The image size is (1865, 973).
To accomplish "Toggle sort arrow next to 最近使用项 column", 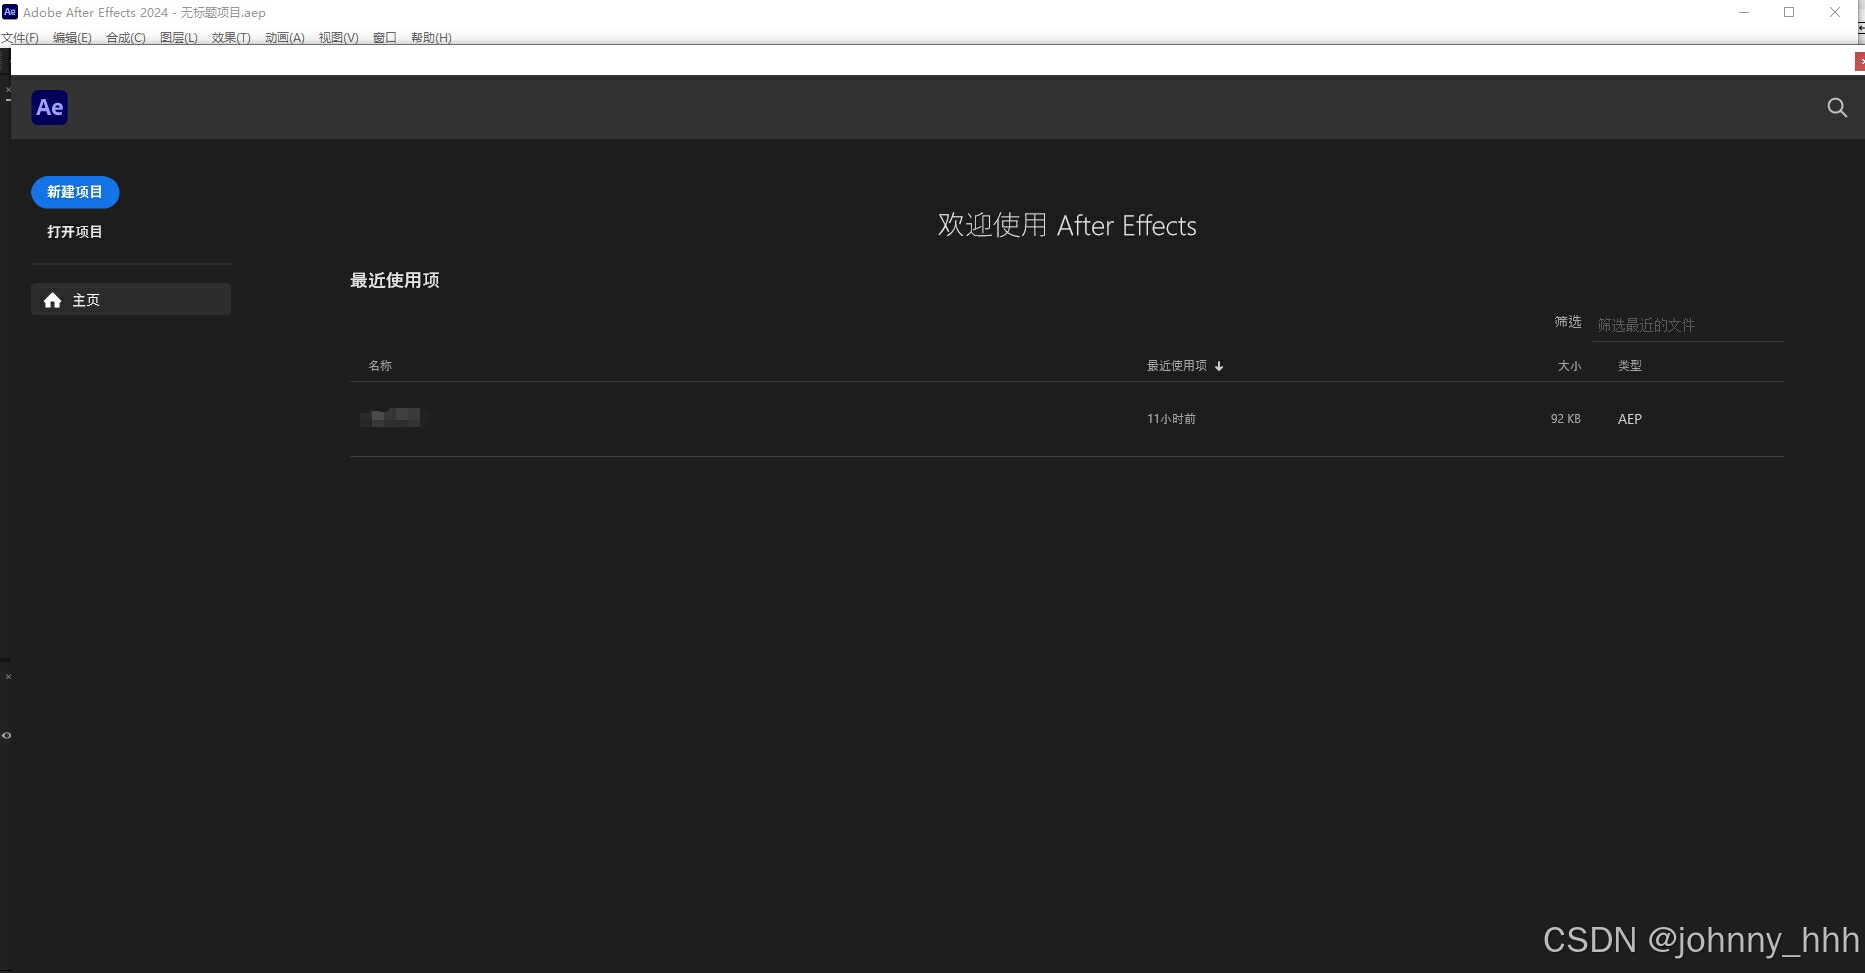I will [1219, 366].
